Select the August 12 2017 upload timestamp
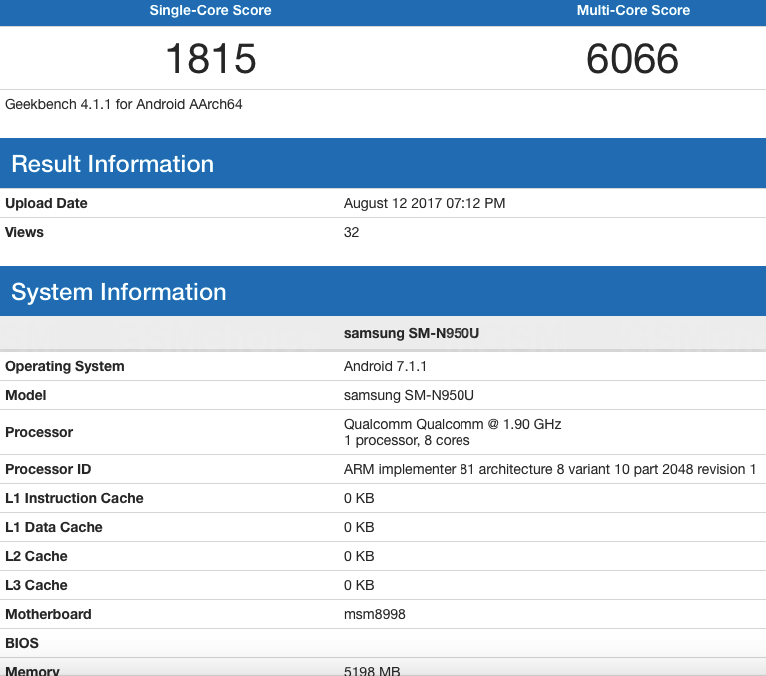 (x=424, y=203)
